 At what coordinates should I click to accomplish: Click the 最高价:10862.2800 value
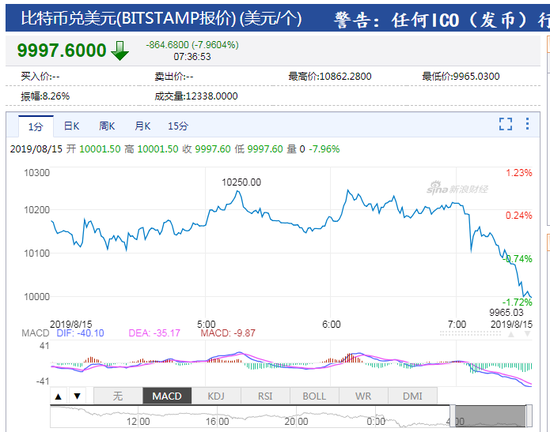[330, 76]
